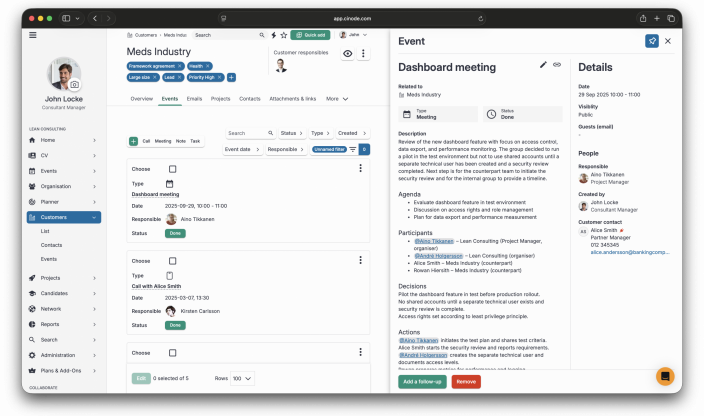
Task: Copy event link using the chain icon
Action: click(557, 64)
